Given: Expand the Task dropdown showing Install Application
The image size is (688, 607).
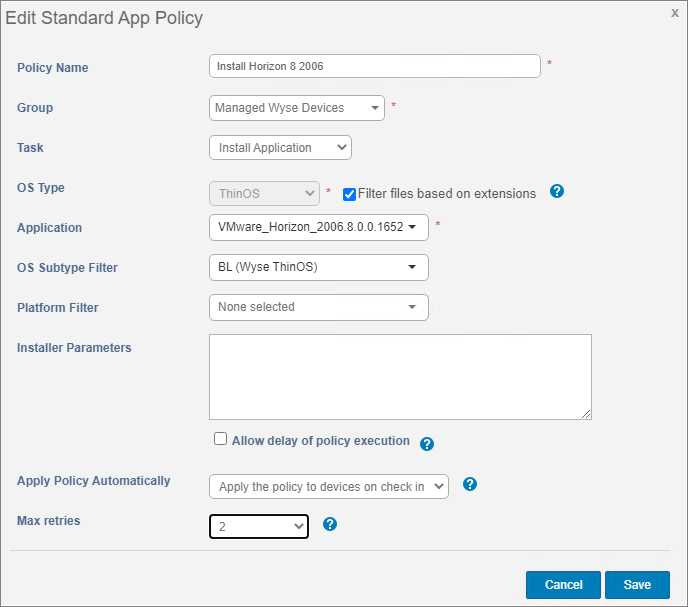Looking at the screenshot, I should pos(280,148).
